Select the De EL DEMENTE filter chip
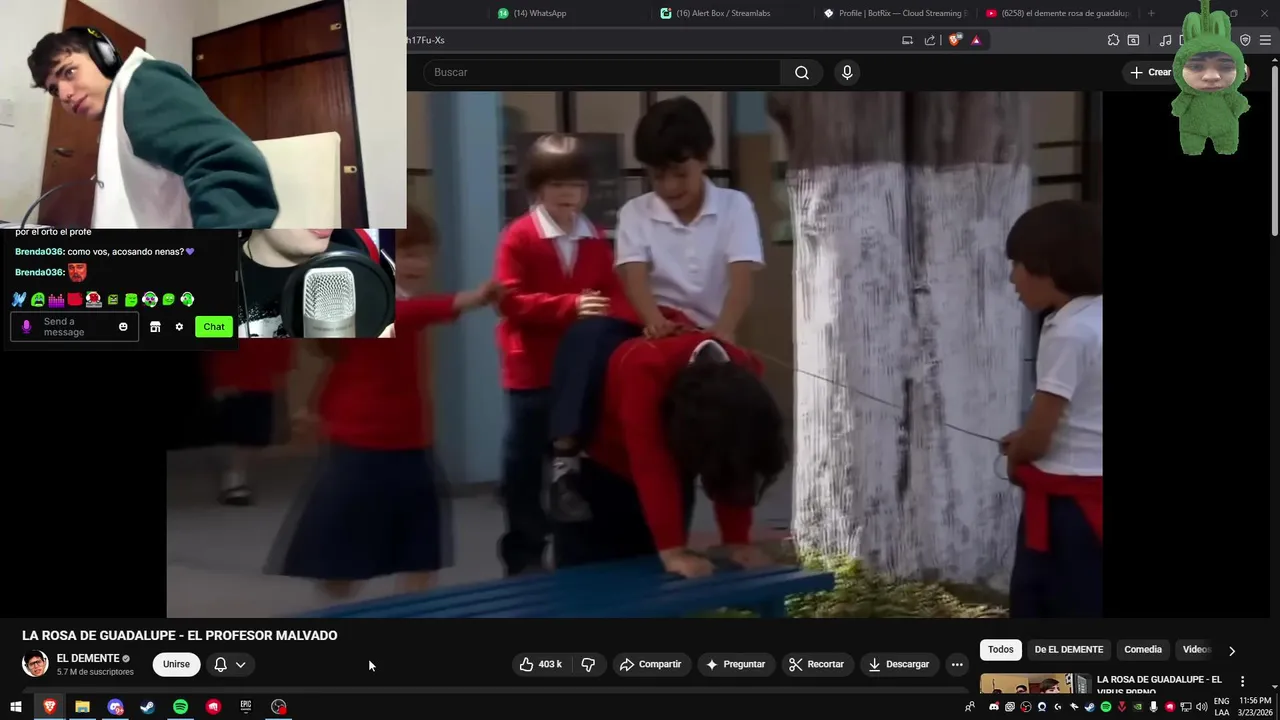Screen dimensions: 1280x720 click(1069, 650)
